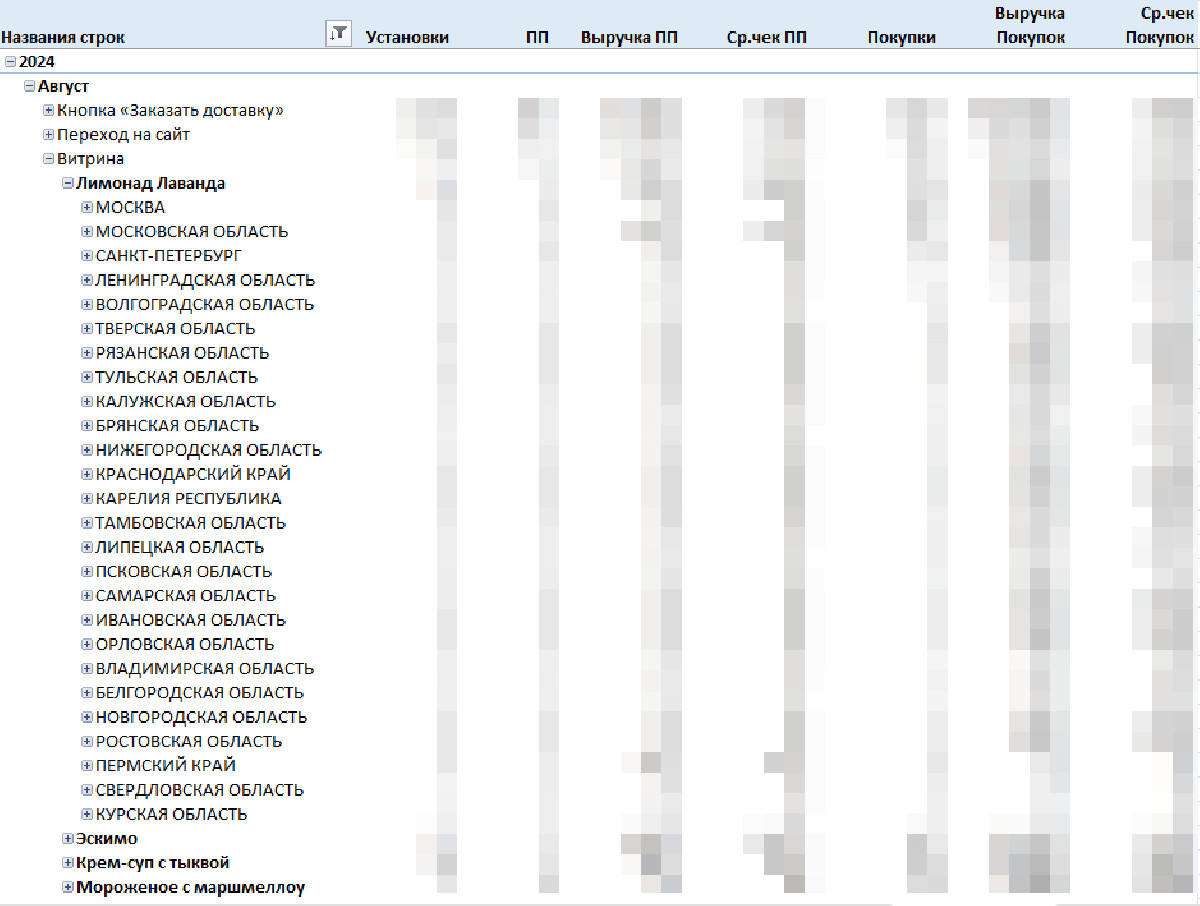Image resolution: width=1200 pixels, height=906 pixels.
Task: Select the КУРСКАЯ ОБЛАСТЬ row label
Action: [x=171, y=814]
